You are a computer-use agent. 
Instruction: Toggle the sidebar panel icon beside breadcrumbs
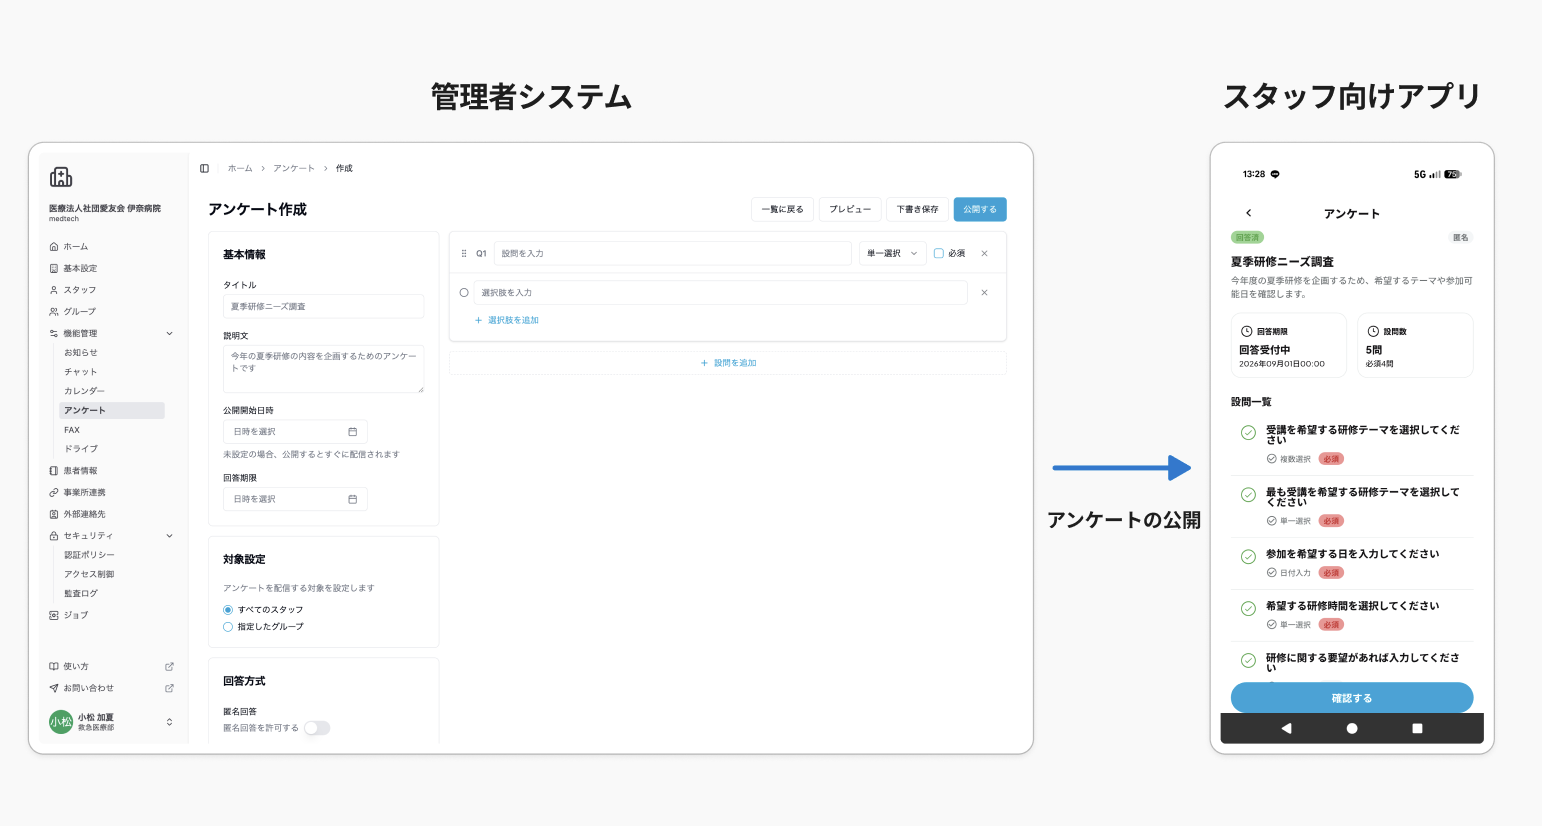204,168
